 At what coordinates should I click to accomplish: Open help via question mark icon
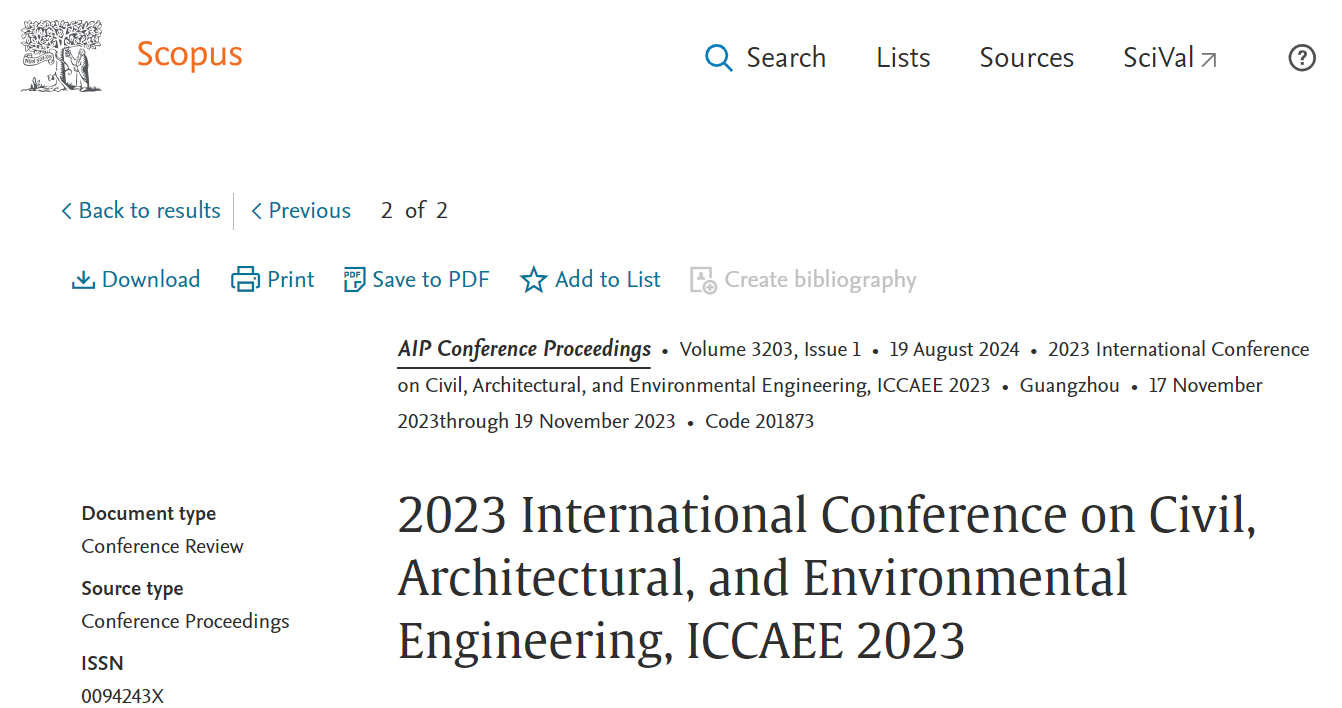tap(1301, 58)
